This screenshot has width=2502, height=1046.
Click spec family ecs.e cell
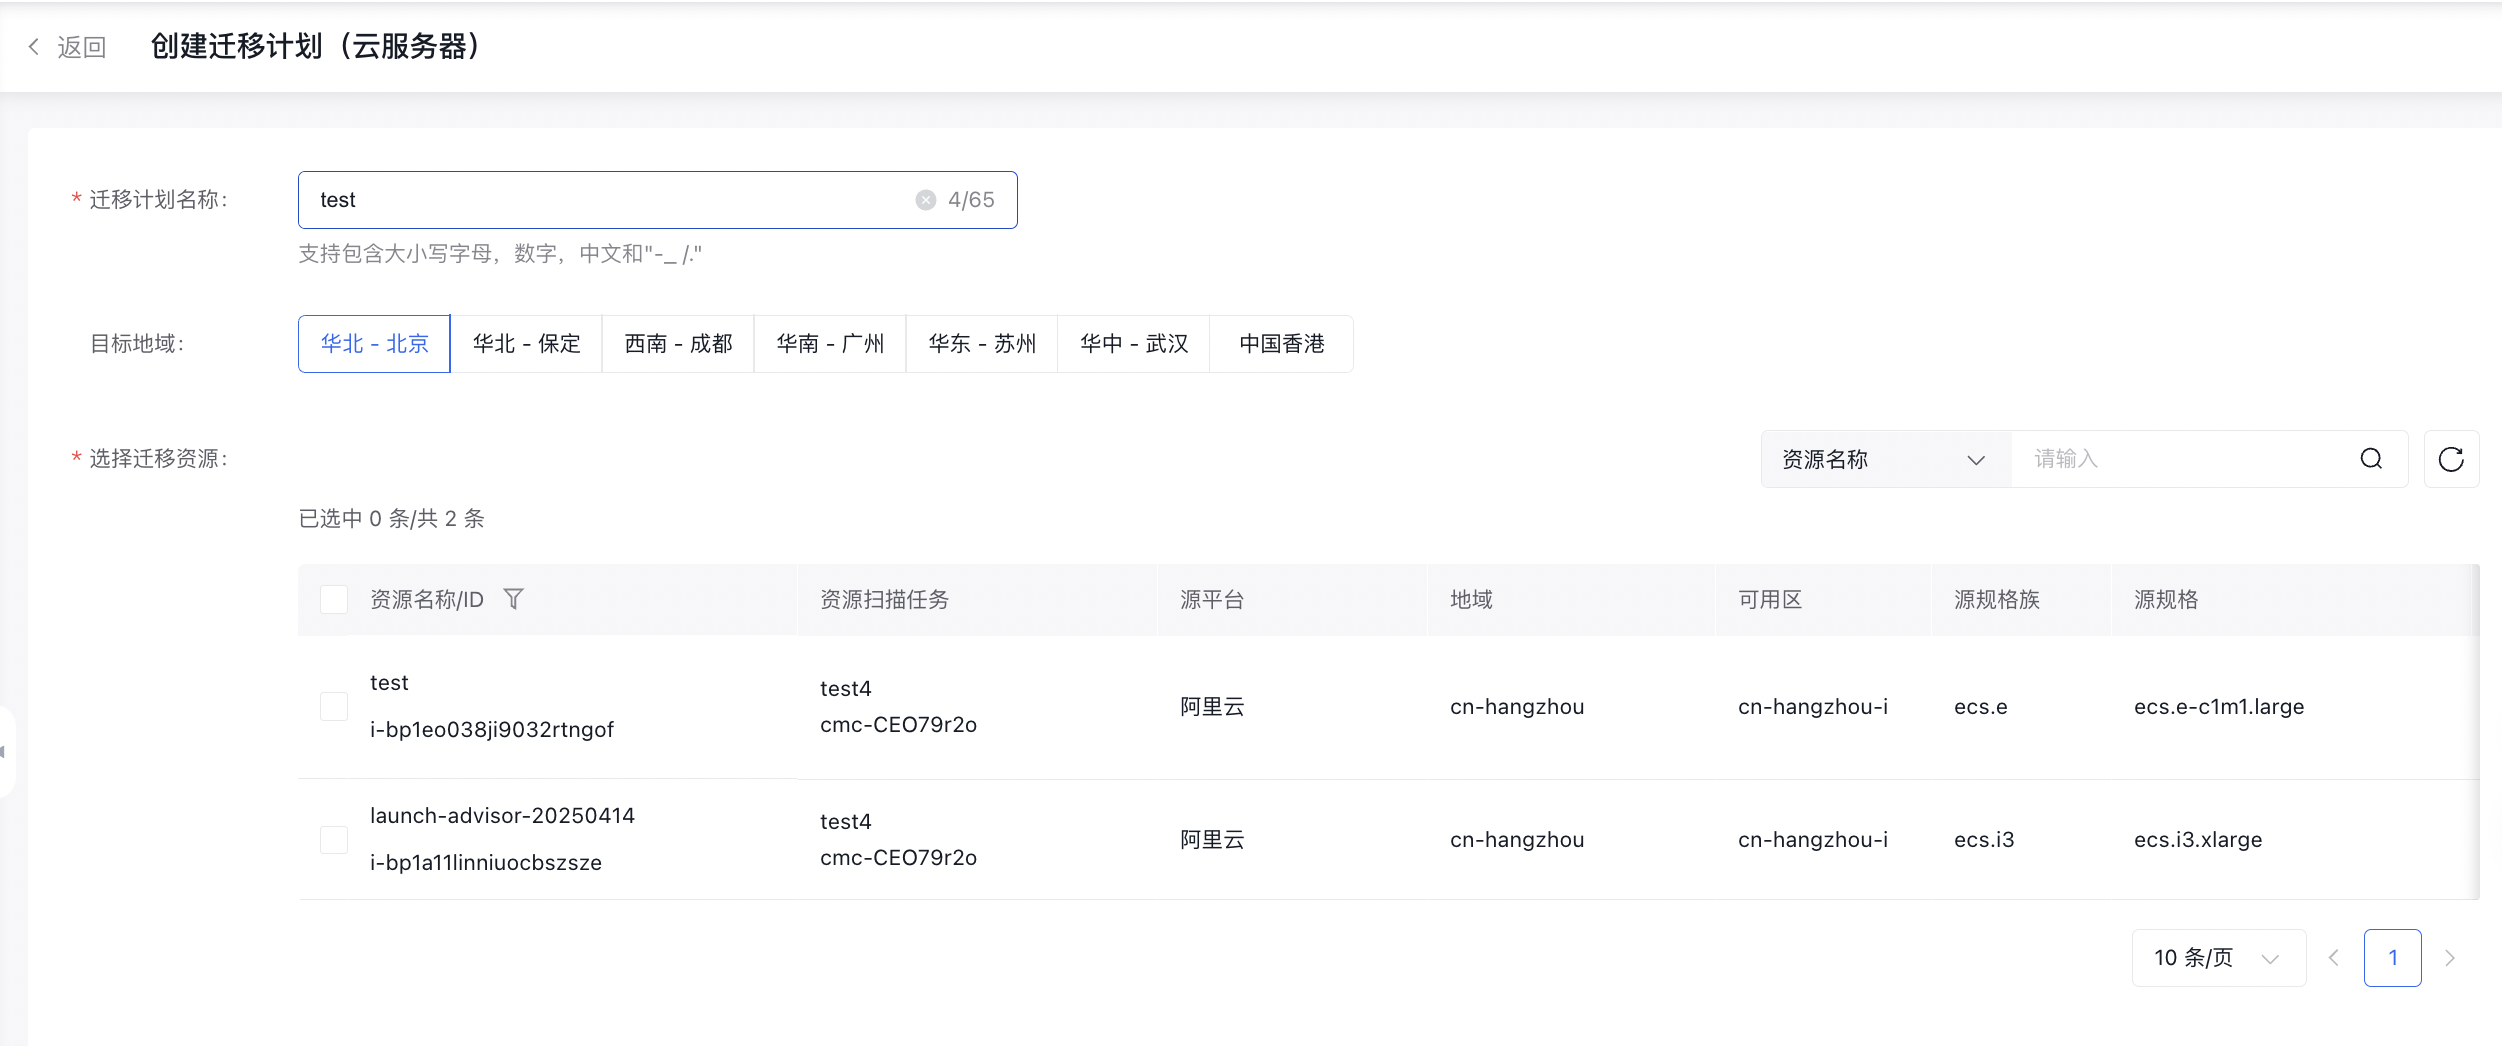[x=1980, y=706]
